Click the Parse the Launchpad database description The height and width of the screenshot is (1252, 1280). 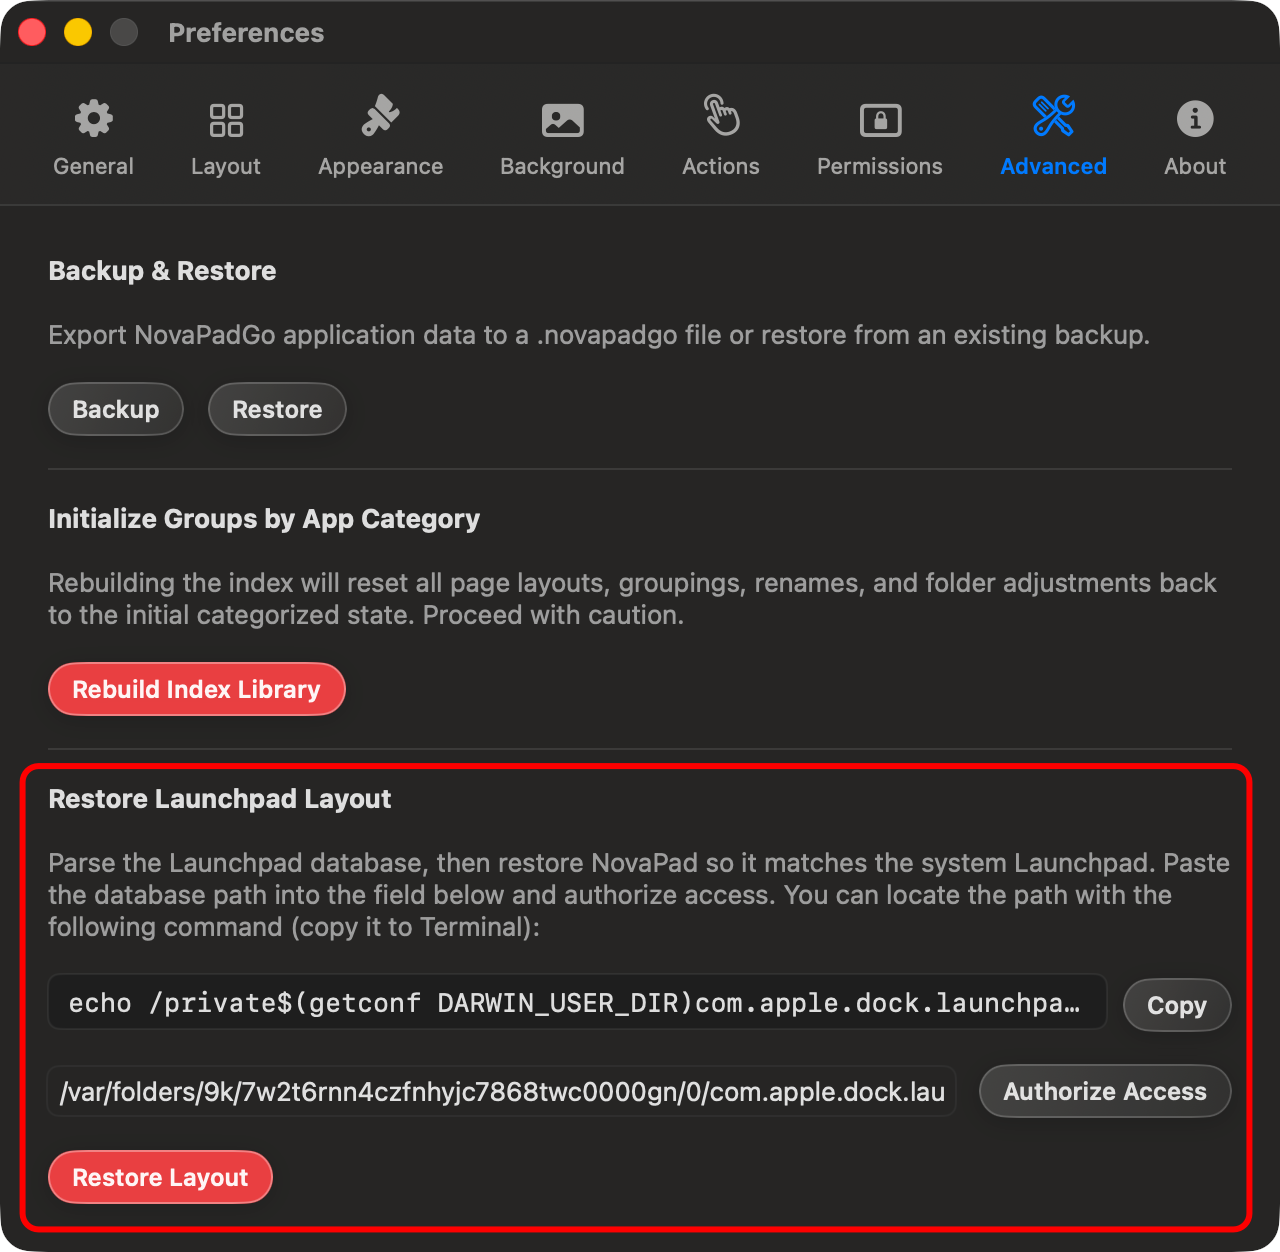[x=639, y=895]
